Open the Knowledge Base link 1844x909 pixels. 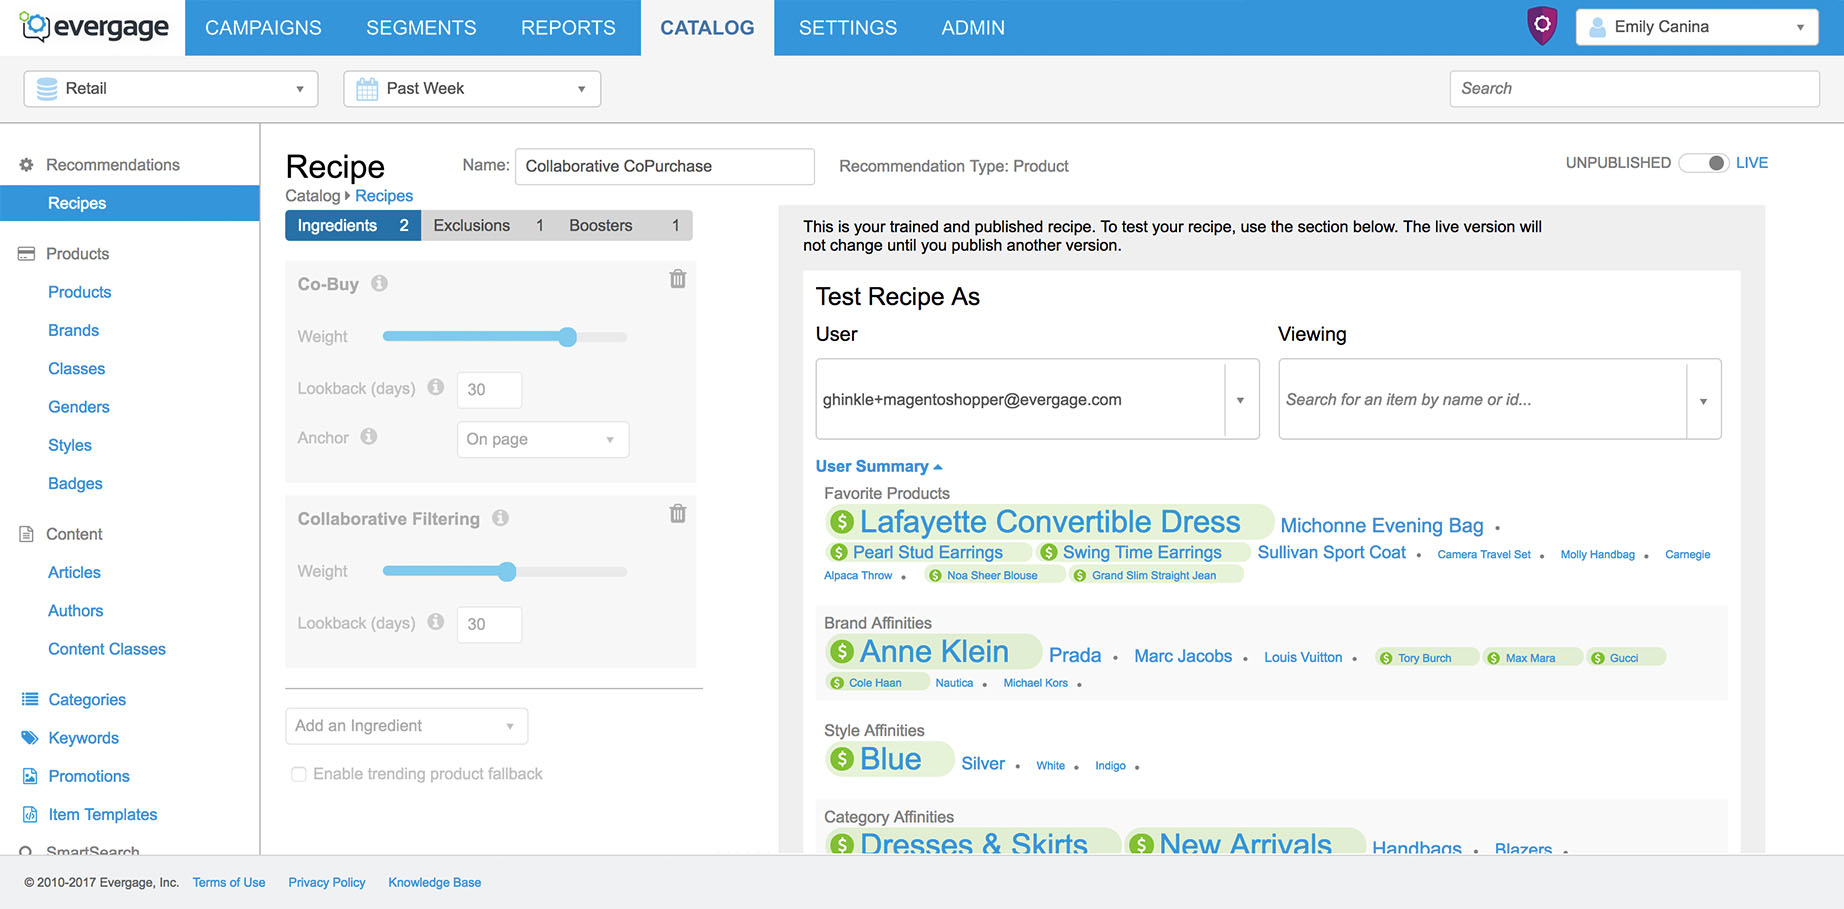click(x=435, y=882)
